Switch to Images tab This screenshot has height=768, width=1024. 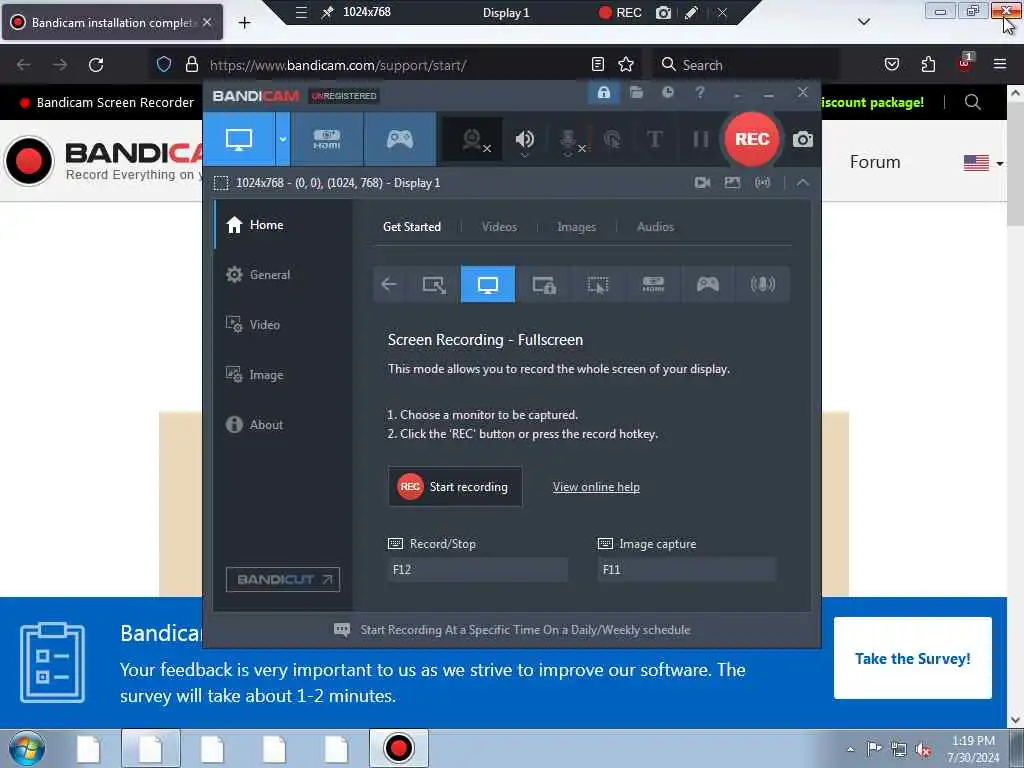coord(576,227)
